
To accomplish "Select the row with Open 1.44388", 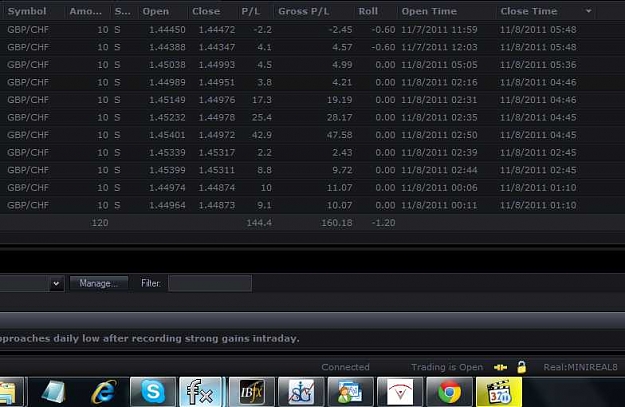I will coord(312,47).
